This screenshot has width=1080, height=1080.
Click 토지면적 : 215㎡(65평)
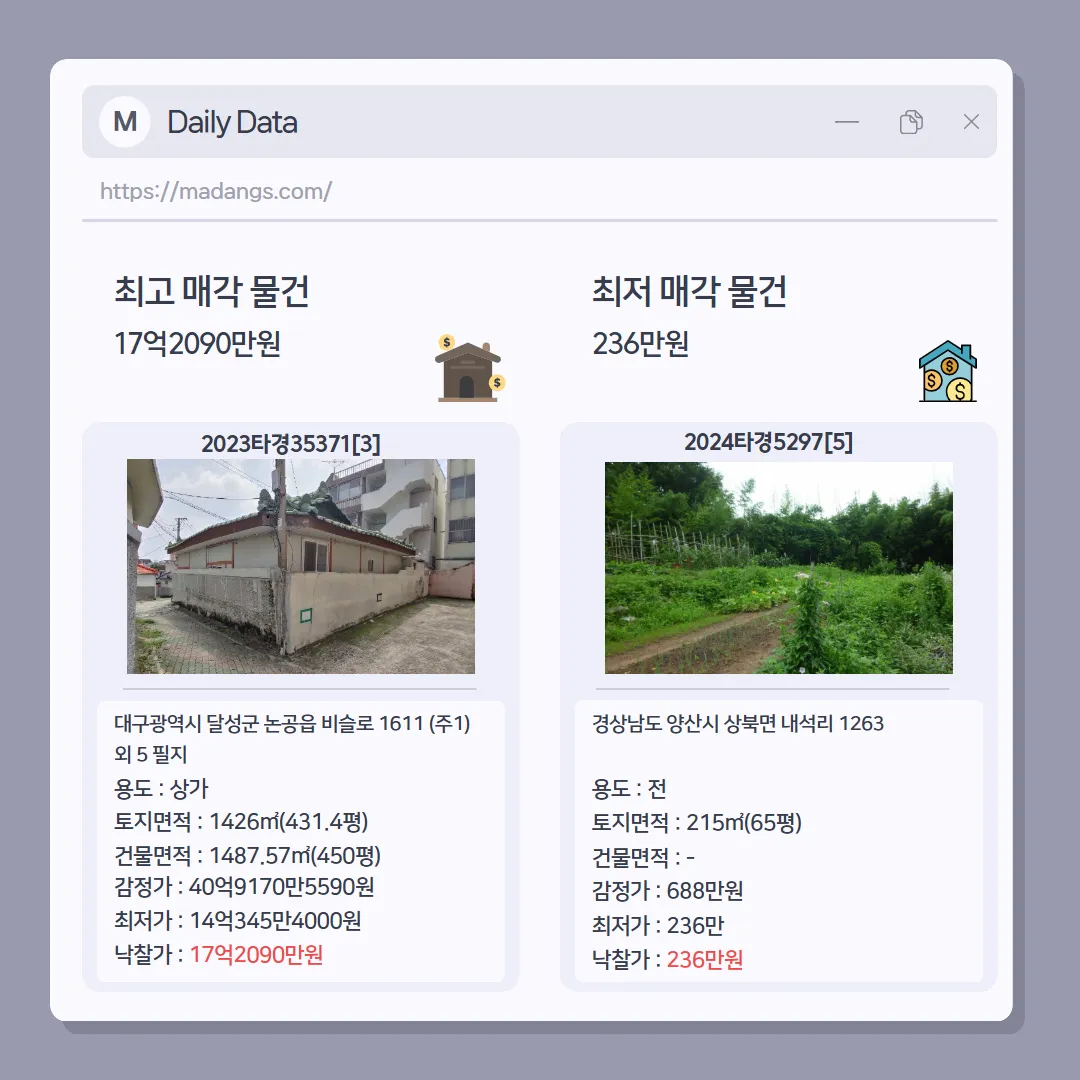click(696, 822)
